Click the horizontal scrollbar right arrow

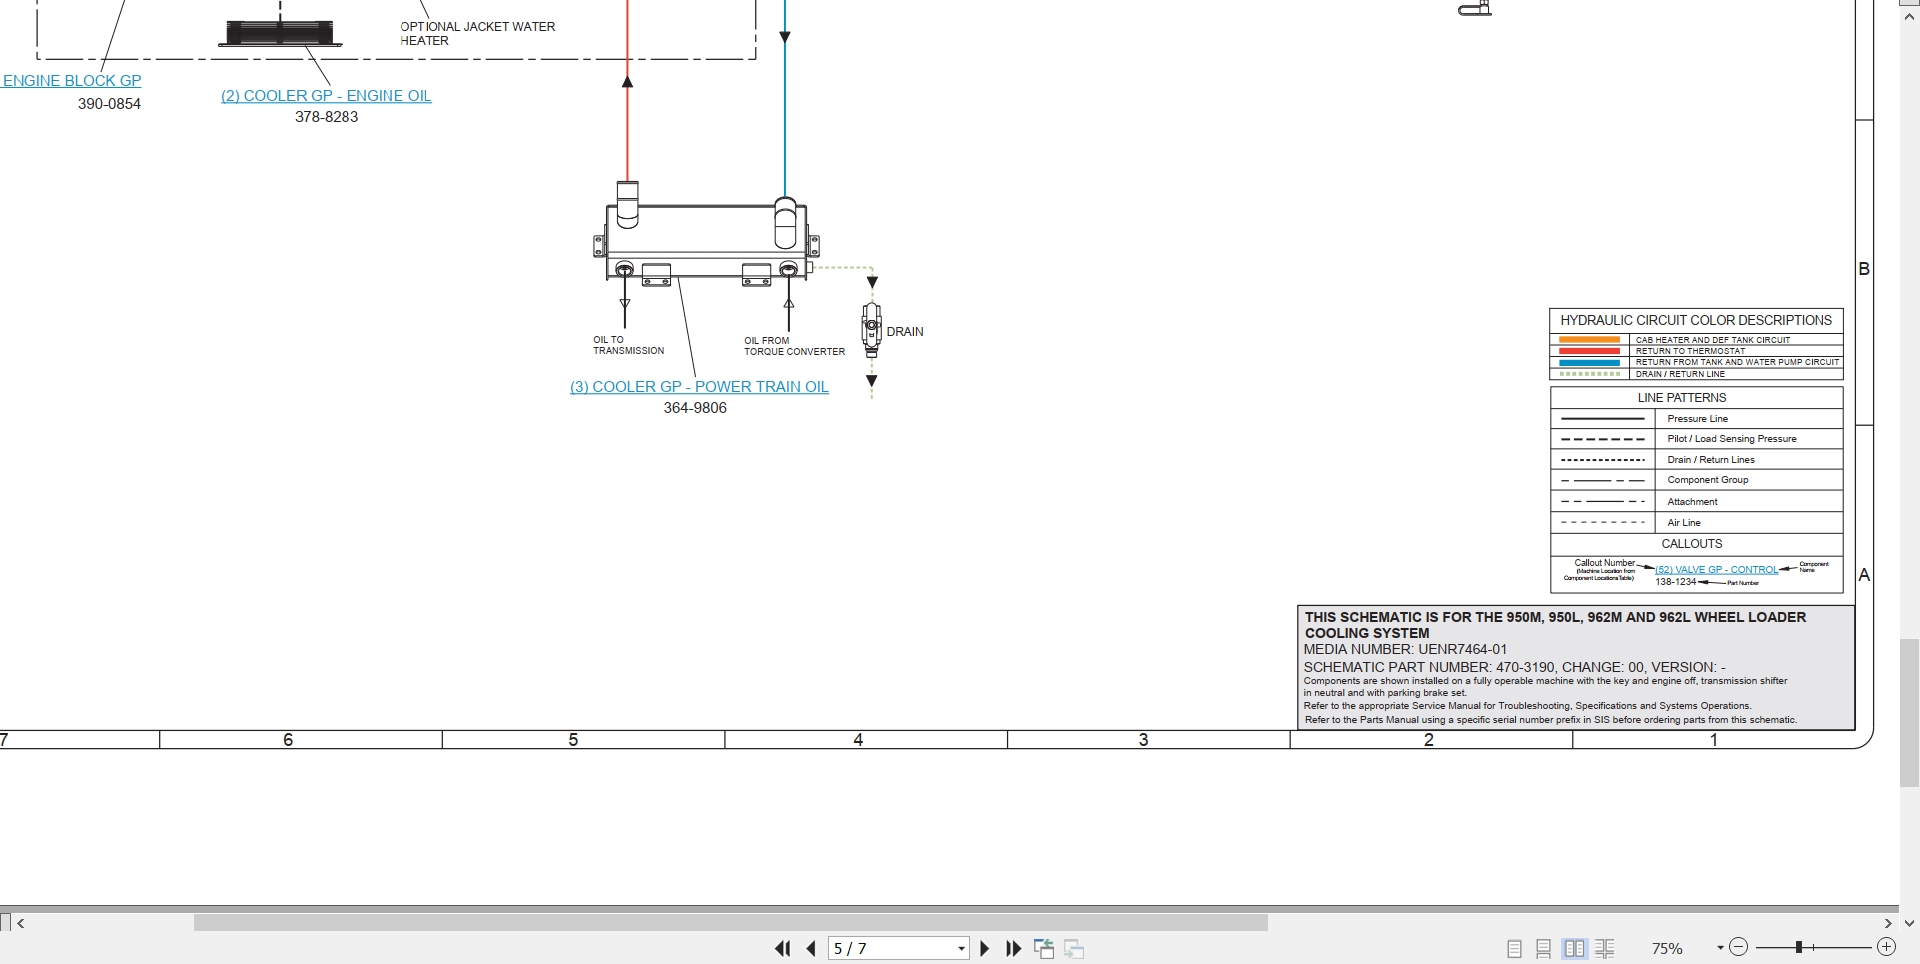click(x=1888, y=923)
